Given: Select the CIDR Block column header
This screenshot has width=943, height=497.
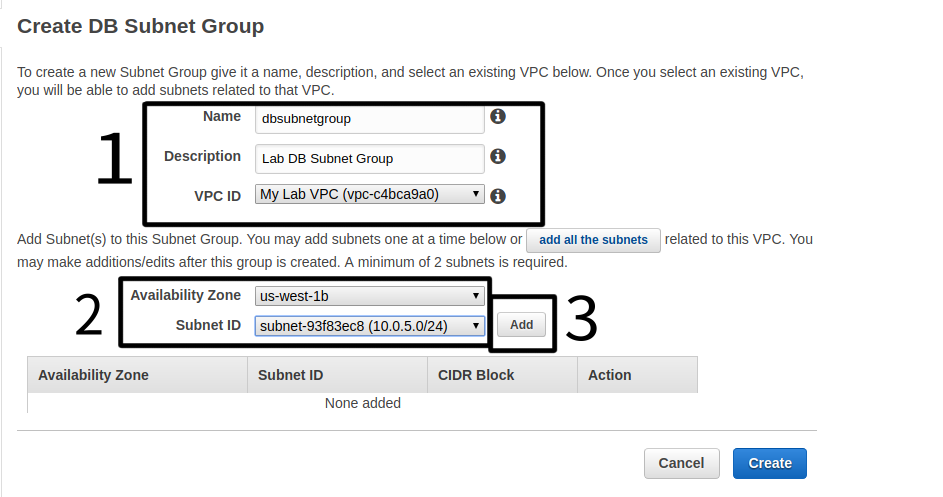Looking at the screenshot, I should coord(476,375).
